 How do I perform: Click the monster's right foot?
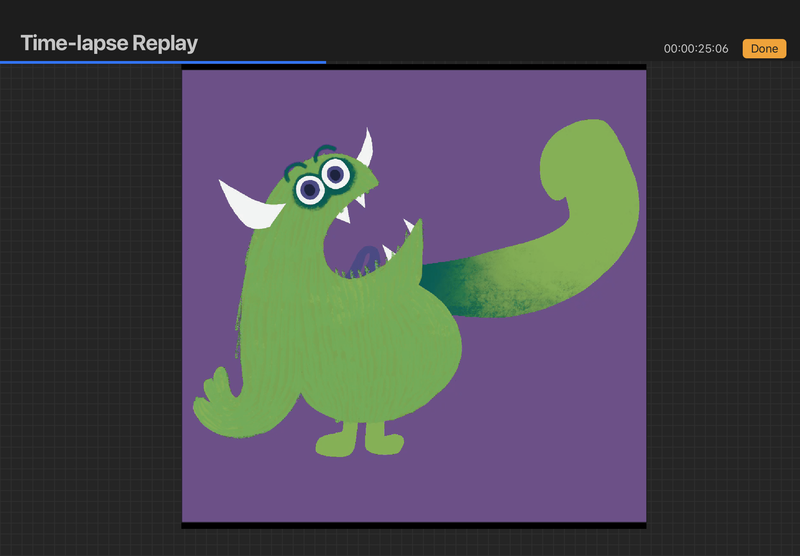381,438
